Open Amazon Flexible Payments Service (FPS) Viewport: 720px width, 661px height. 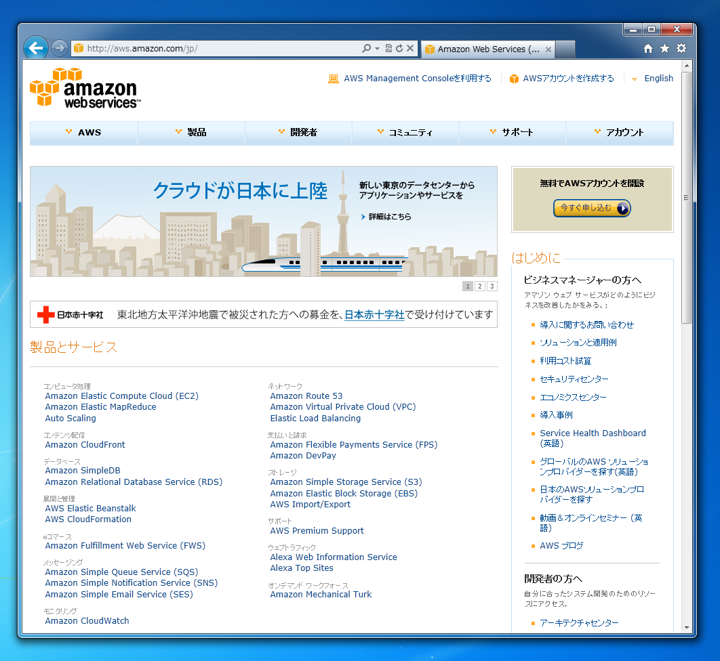coord(354,444)
